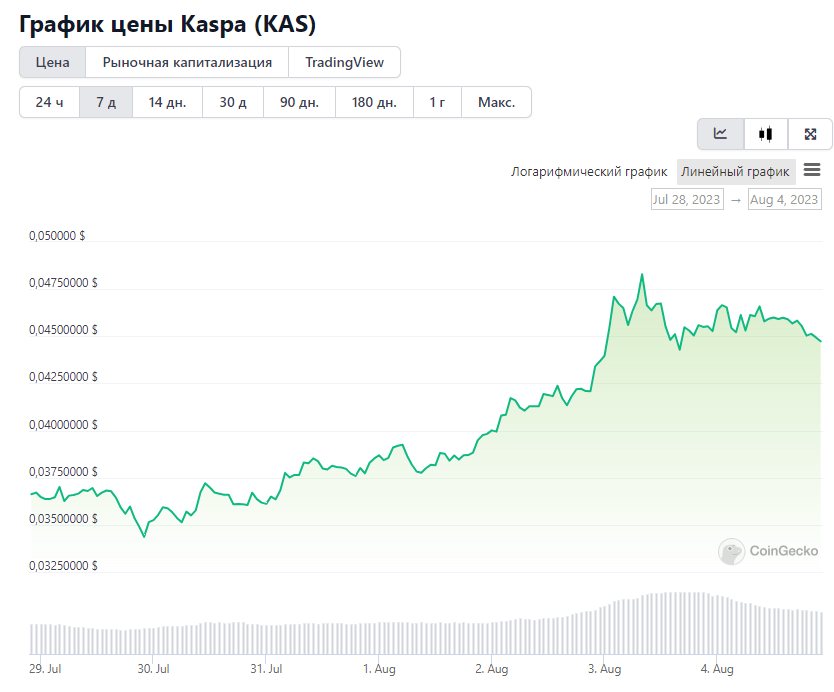This screenshot has width=834, height=692.
Task: Open the Рыночная капитализация tab
Action: point(187,62)
